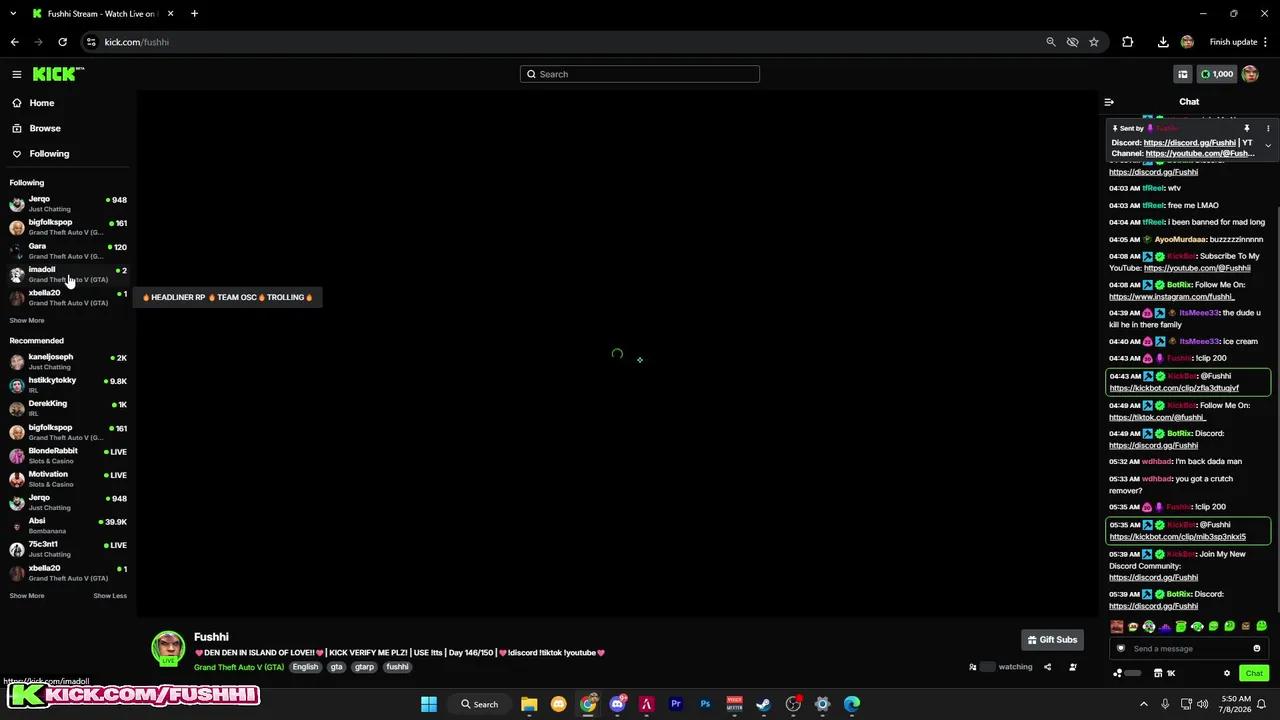Viewport: 1280px width, 720px height.
Task: Open instagram.com/fushhi_ link in chat
Action: click(x=1171, y=297)
